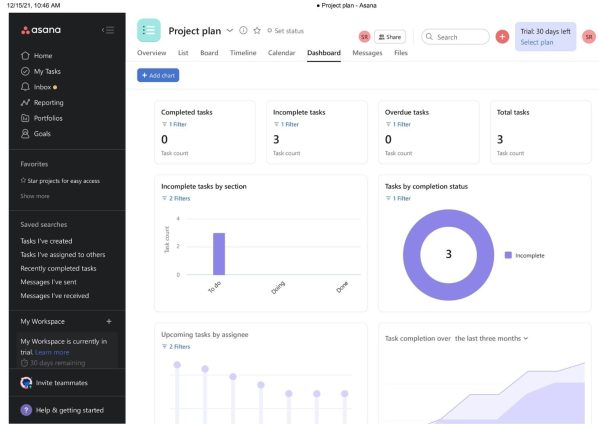
Task: Open Recently completed tasks search
Action: pos(58,269)
